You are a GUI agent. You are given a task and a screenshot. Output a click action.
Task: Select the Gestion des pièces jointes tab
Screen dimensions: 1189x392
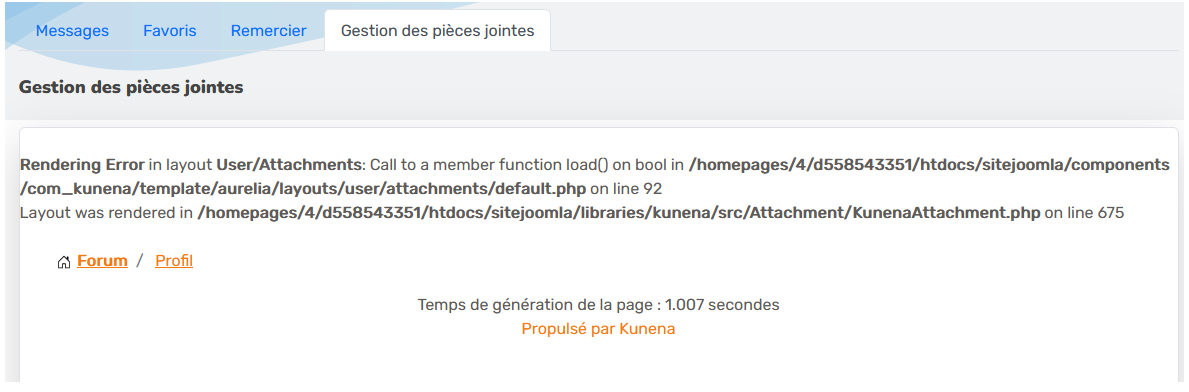[x=438, y=31]
